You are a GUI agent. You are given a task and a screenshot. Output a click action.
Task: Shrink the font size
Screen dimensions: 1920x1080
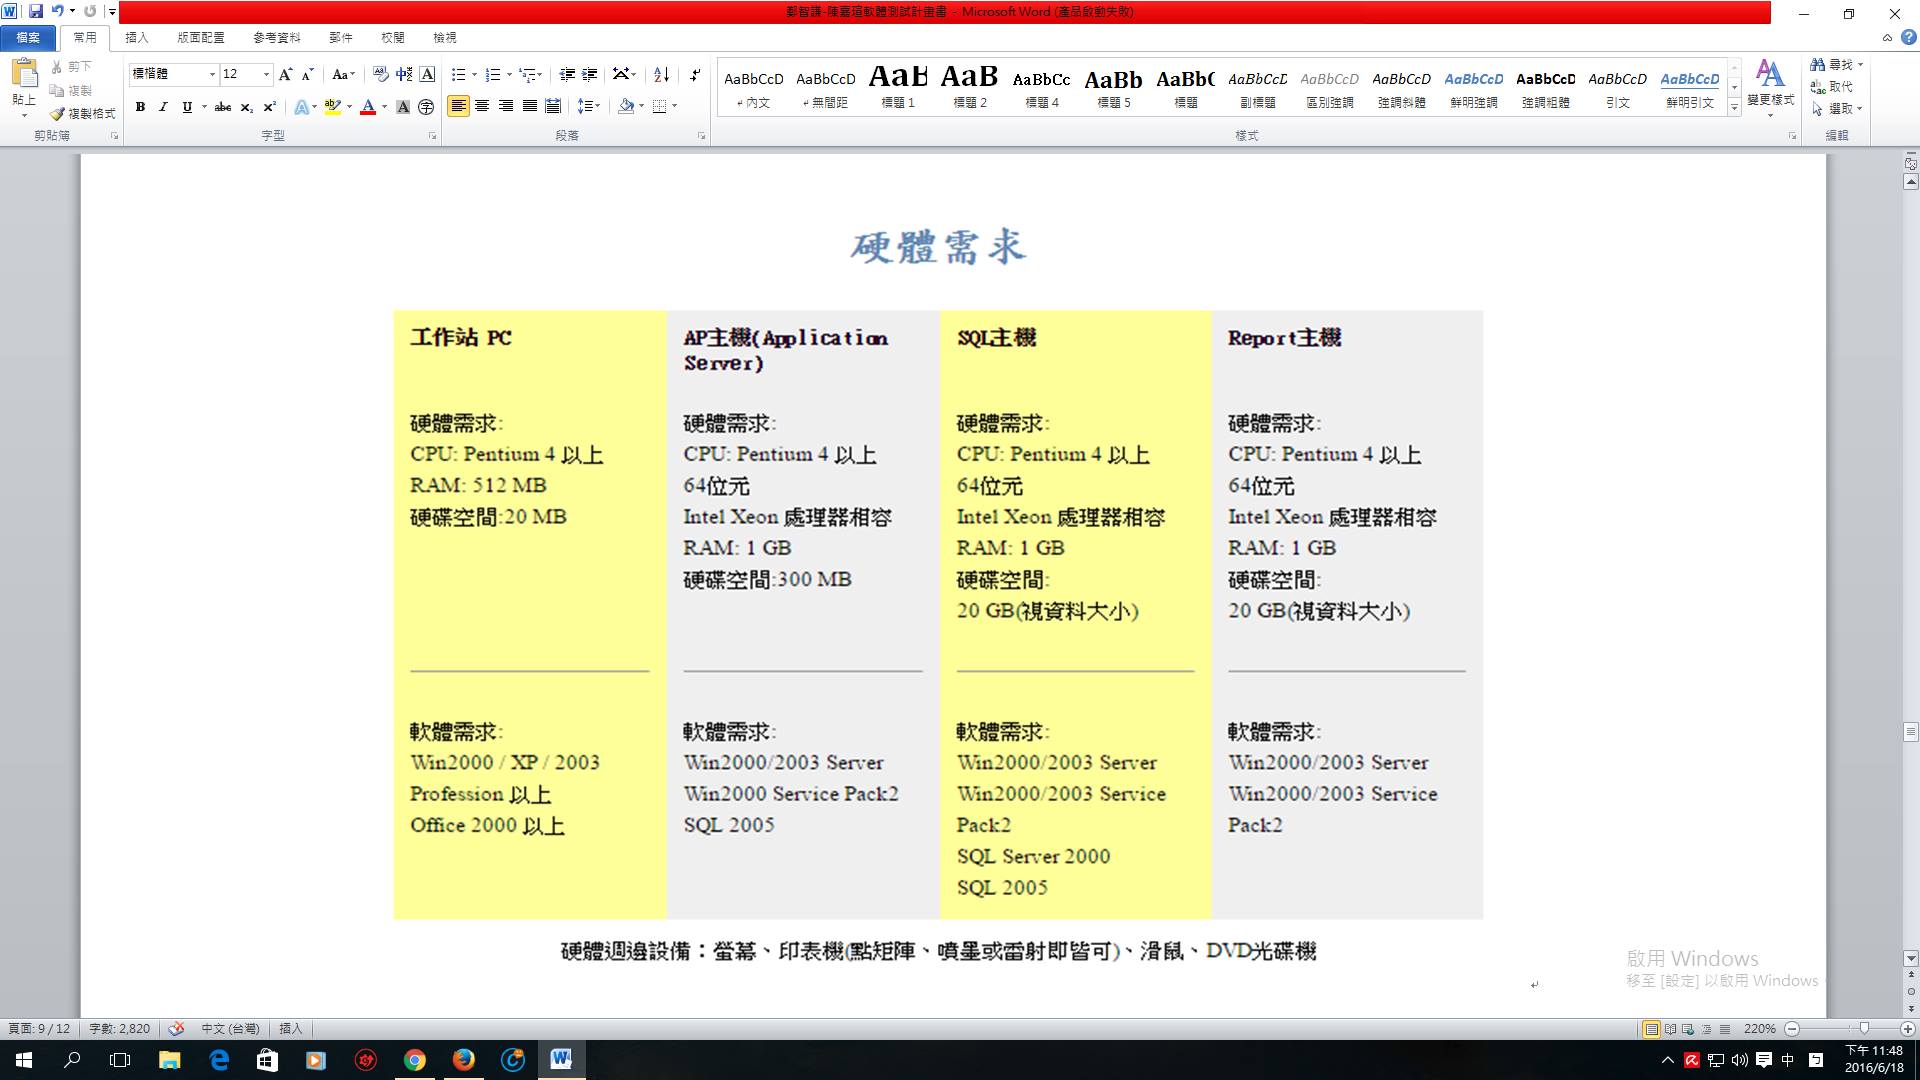click(308, 74)
